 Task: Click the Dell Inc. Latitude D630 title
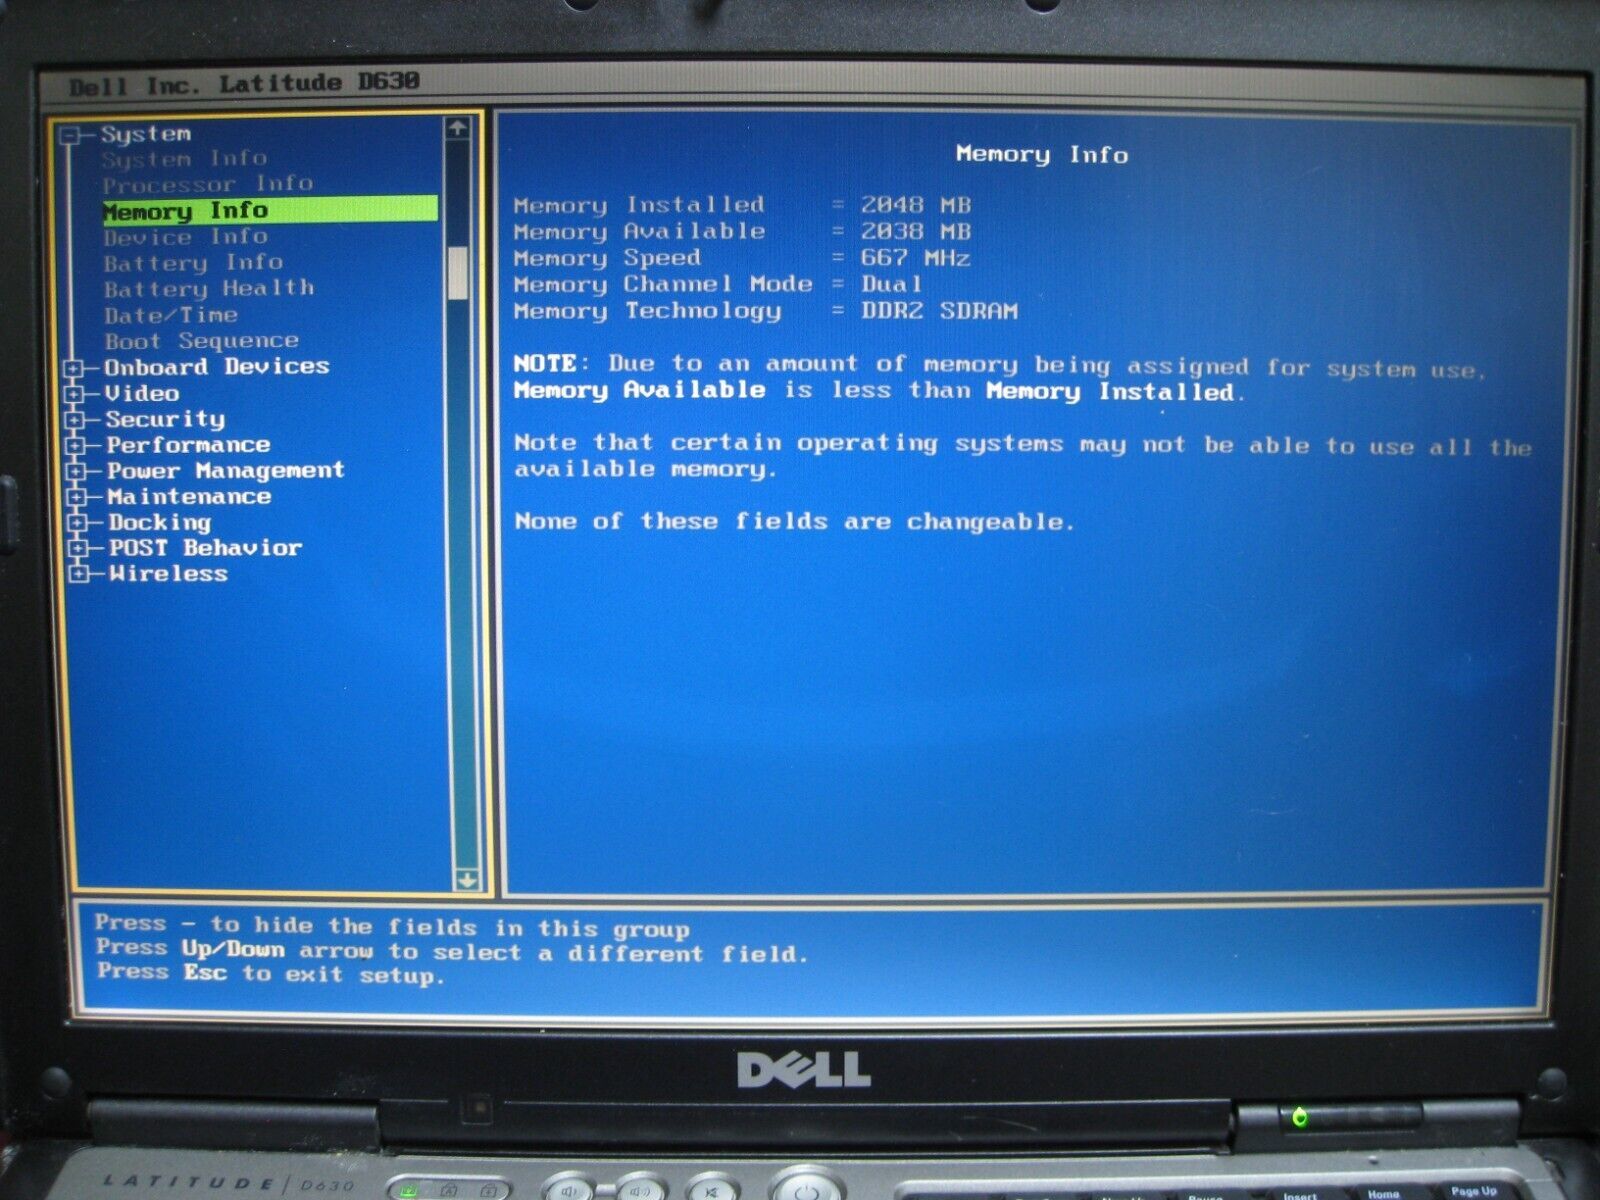coord(245,84)
